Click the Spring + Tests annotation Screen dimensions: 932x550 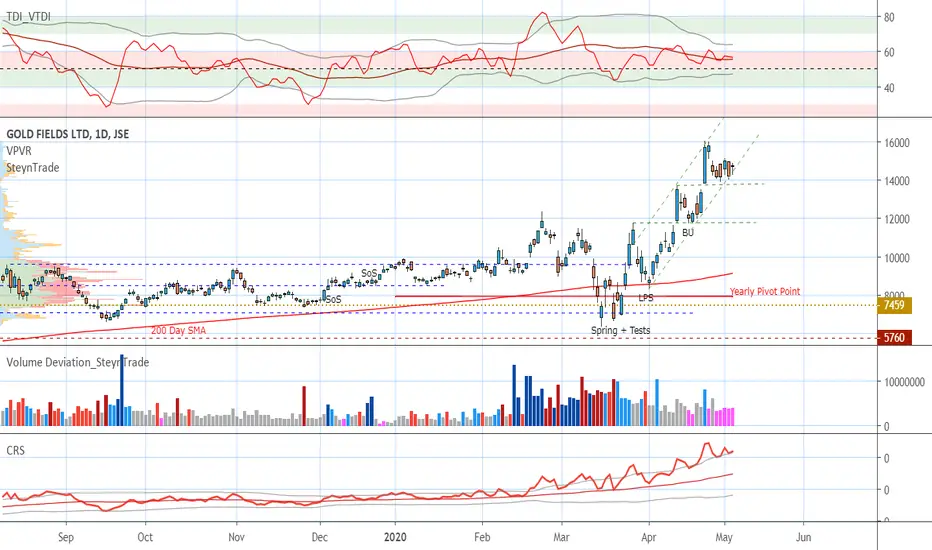pyautogui.click(x=621, y=330)
